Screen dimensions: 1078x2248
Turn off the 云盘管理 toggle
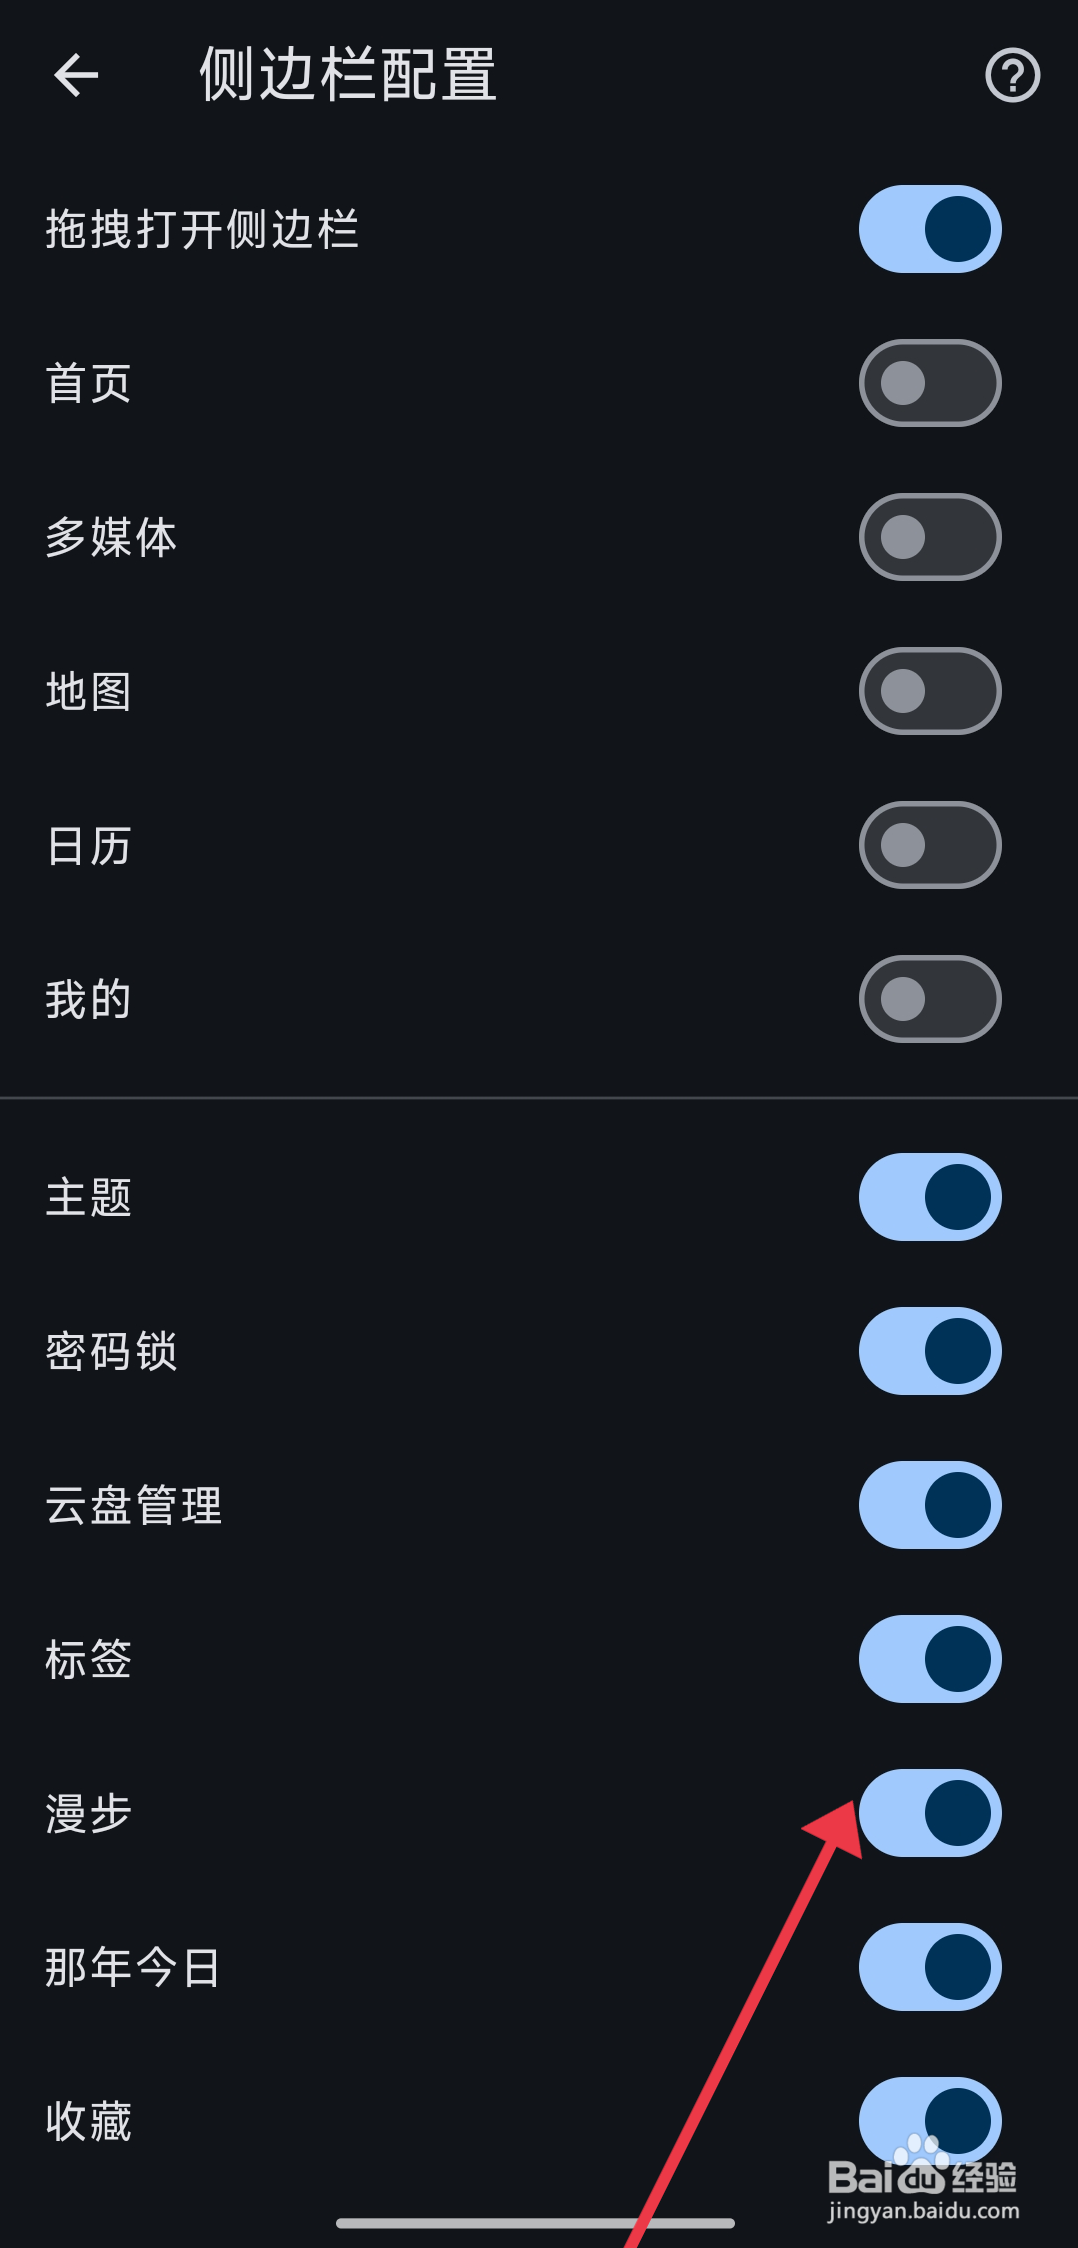tap(930, 1505)
